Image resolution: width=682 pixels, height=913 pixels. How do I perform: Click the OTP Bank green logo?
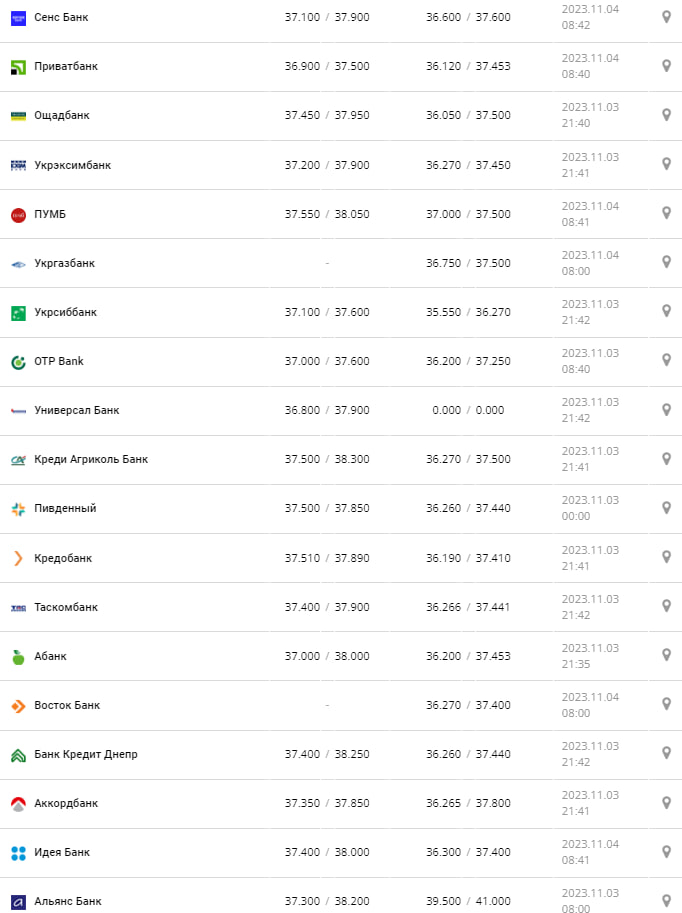click(18, 361)
